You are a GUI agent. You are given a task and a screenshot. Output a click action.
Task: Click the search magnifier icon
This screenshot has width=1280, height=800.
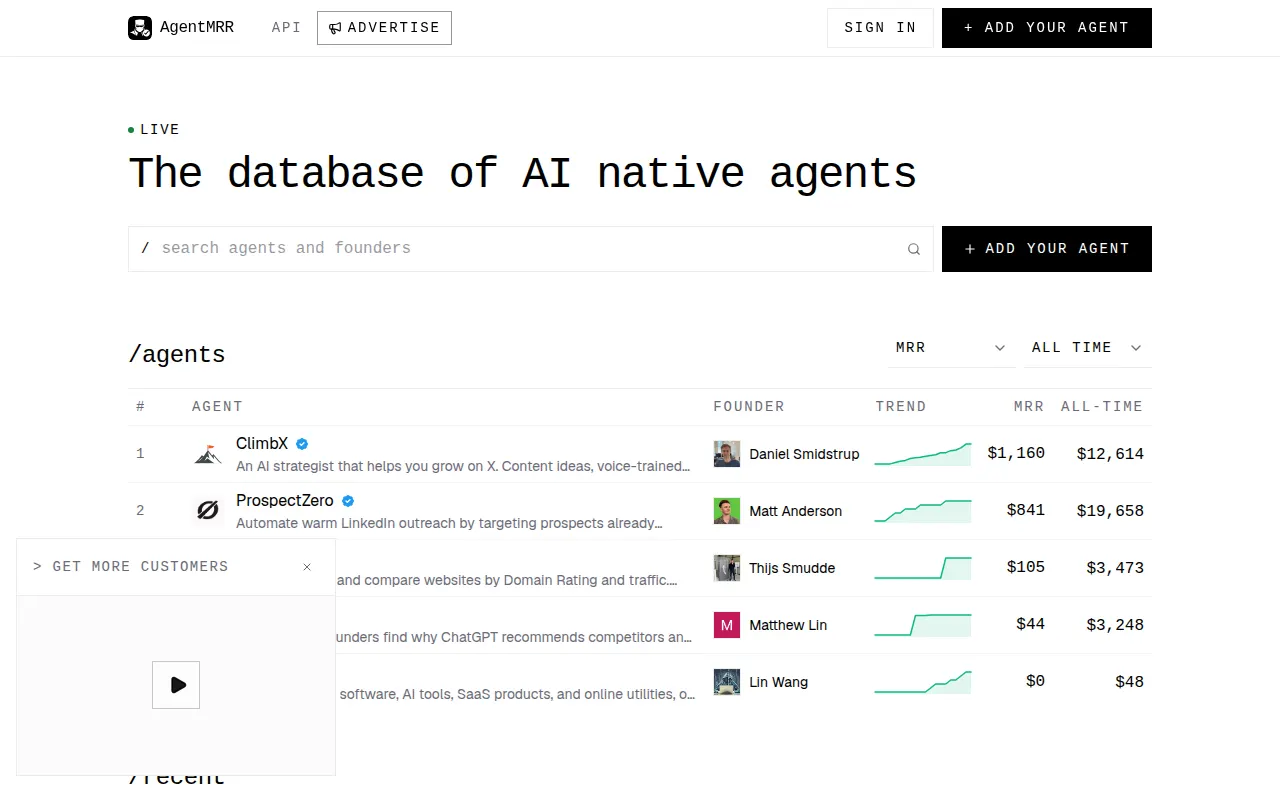tap(913, 249)
